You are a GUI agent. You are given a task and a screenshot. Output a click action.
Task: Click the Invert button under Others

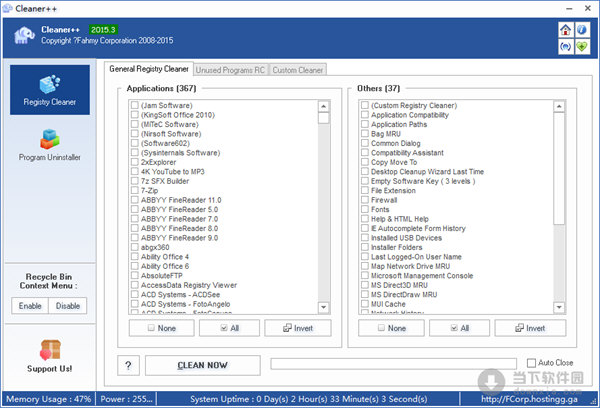530,328
